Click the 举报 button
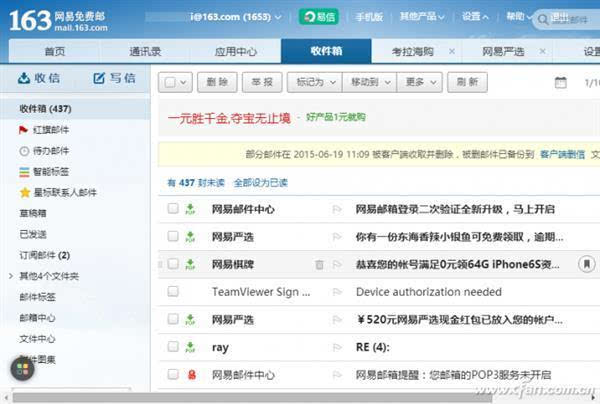 click(x=262, y=82)
